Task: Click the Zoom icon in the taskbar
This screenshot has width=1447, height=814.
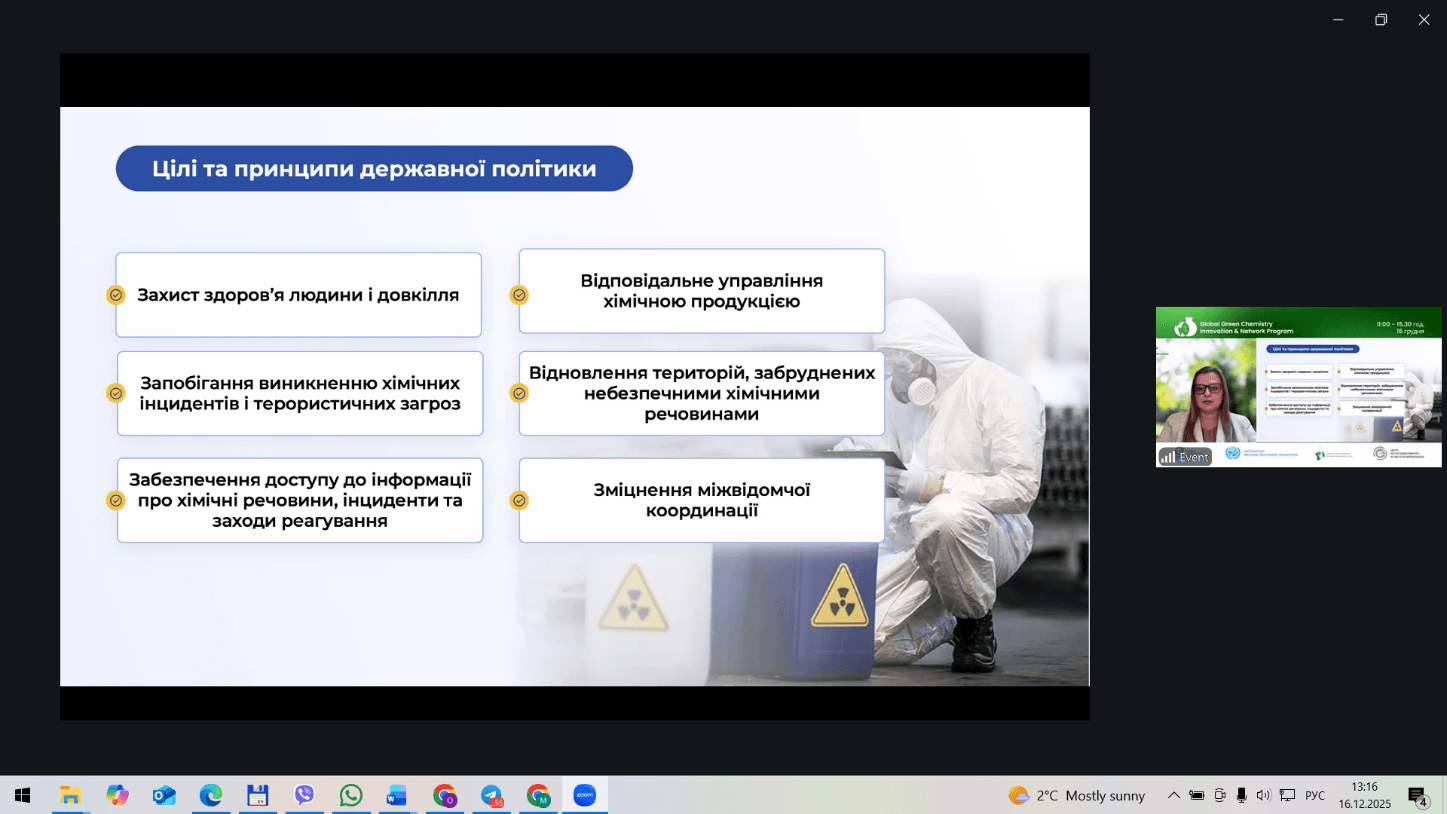Action: 584,796
